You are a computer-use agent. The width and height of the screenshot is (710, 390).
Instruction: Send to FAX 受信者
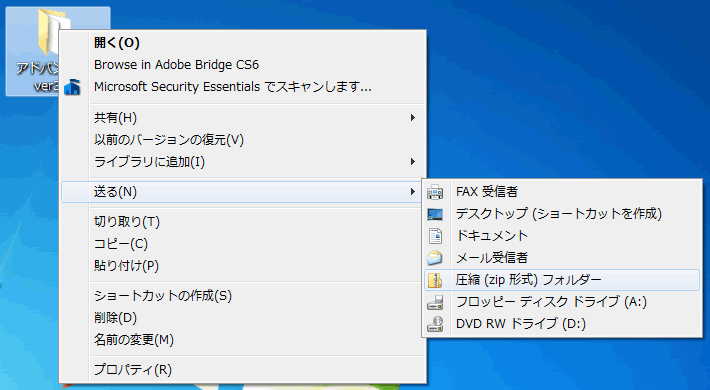[x=562, y=192]
